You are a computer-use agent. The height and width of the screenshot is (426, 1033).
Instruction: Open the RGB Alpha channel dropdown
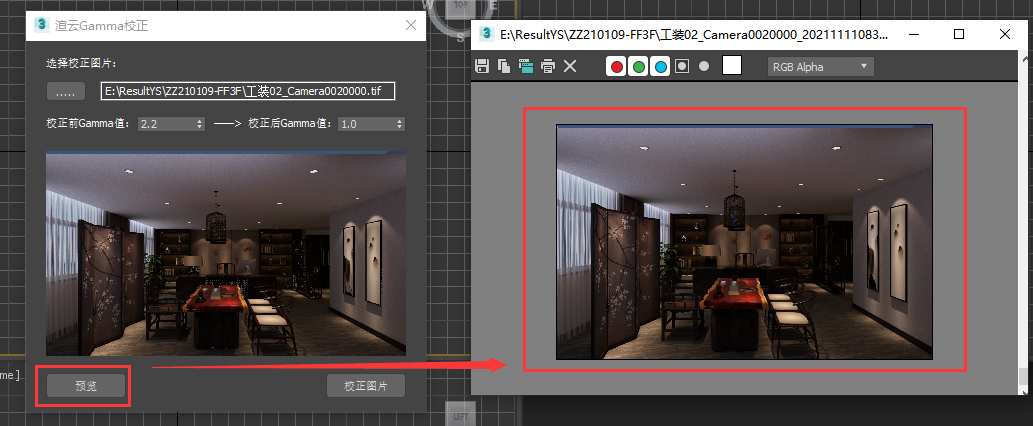point(820,67)
